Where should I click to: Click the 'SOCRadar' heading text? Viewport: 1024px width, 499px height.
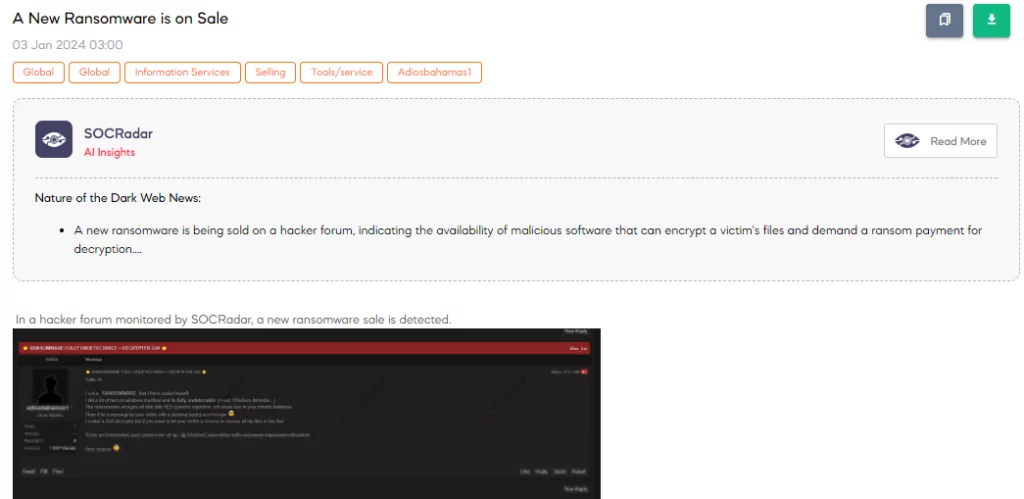[118, 133]
